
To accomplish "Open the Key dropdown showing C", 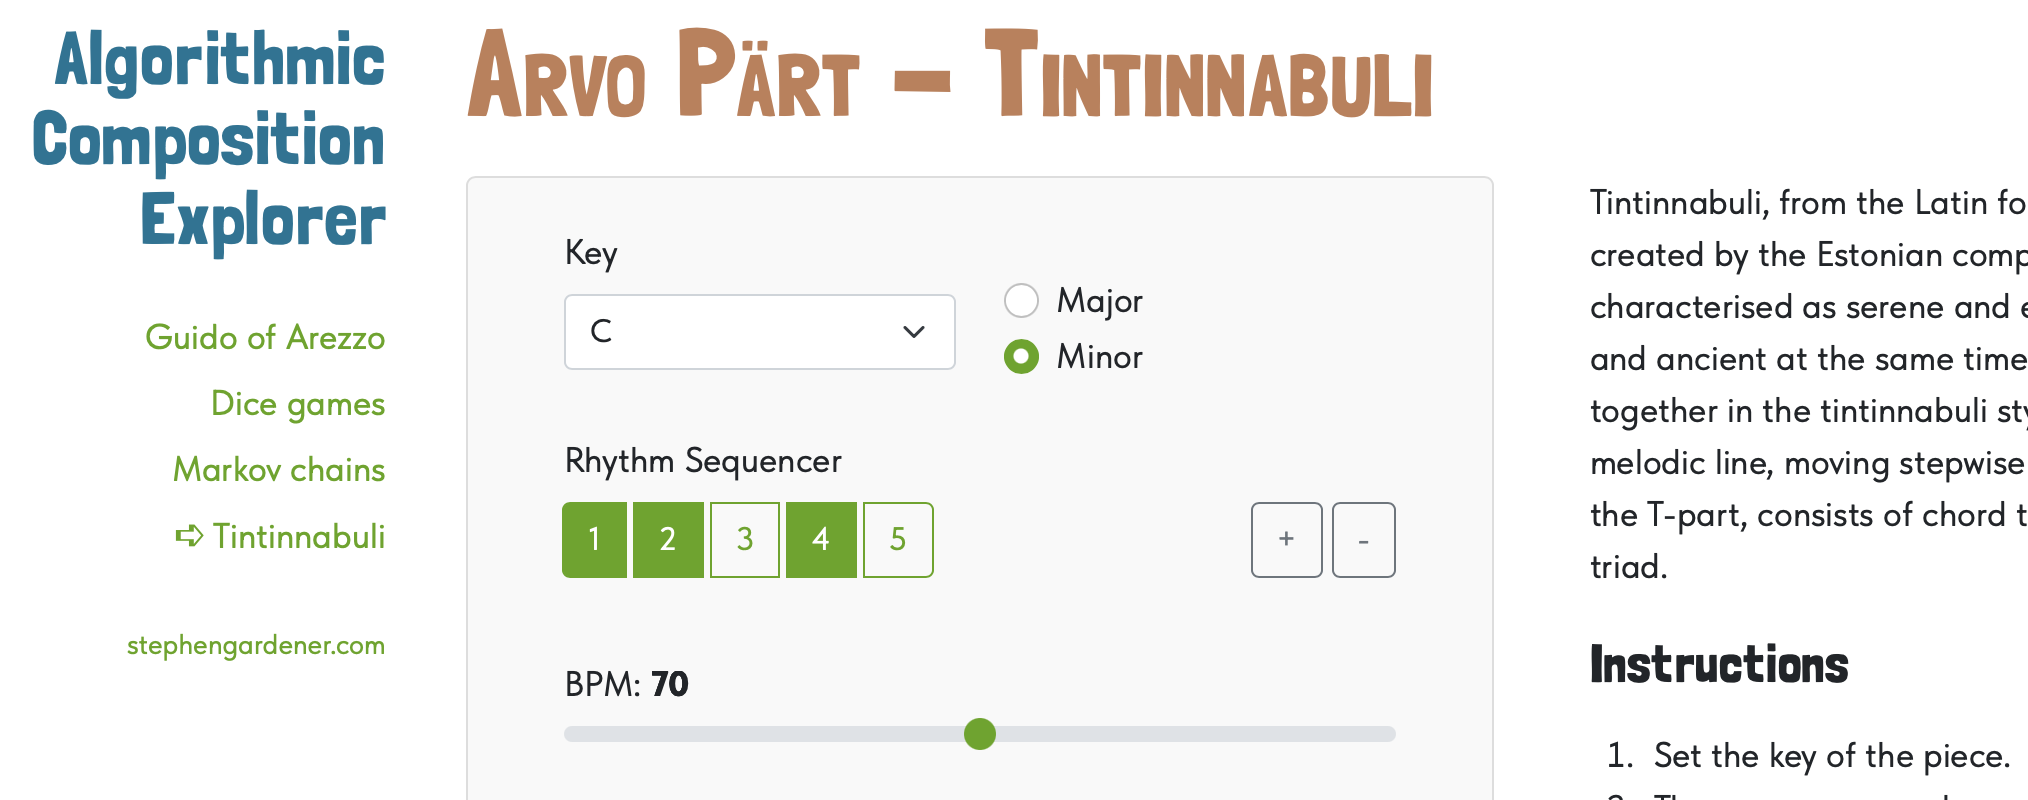I will [759, 332].
